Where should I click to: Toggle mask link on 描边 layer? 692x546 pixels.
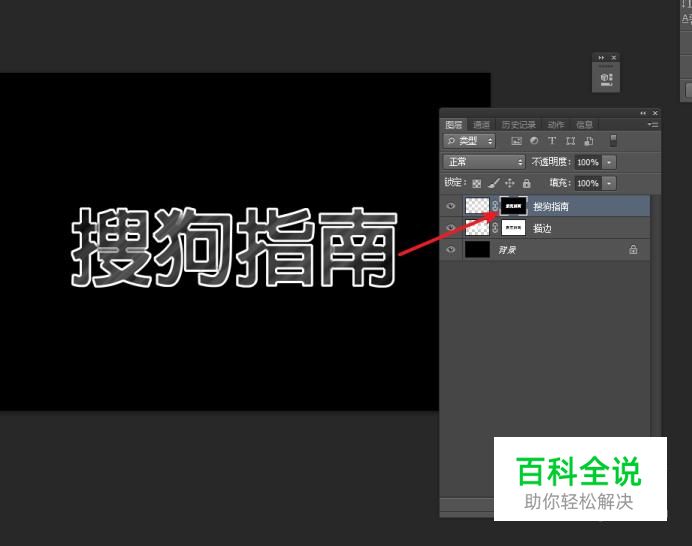tap(495, 228)
